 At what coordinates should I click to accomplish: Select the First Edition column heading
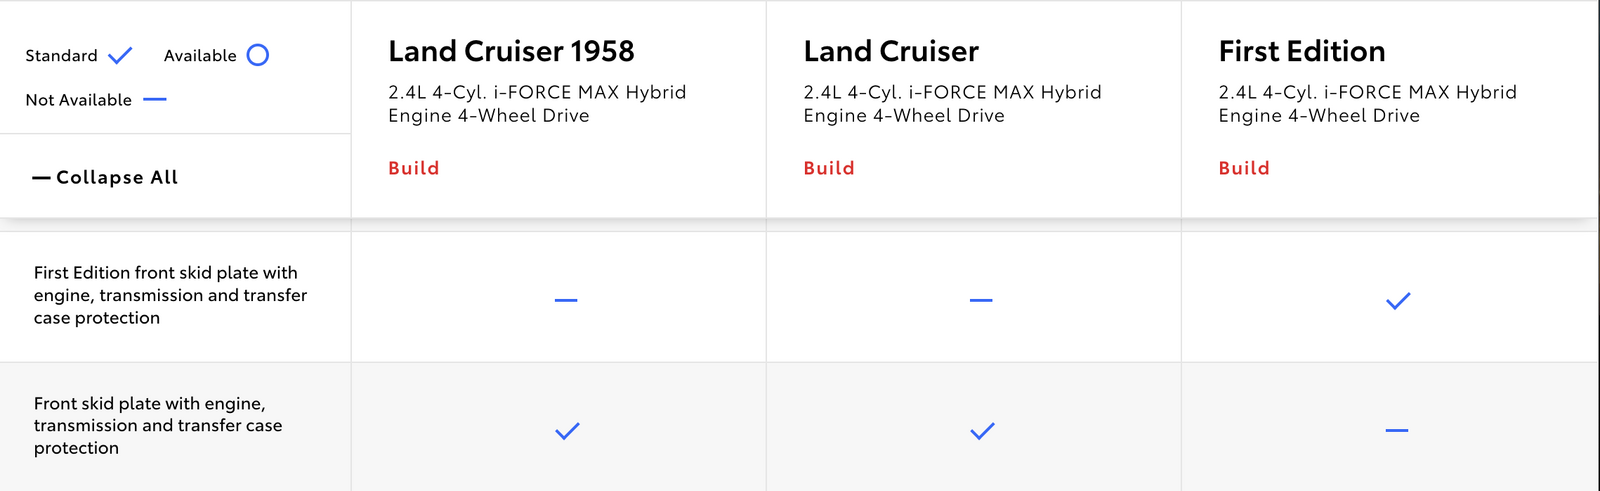pyautogui.click(x=1302, y=51)
